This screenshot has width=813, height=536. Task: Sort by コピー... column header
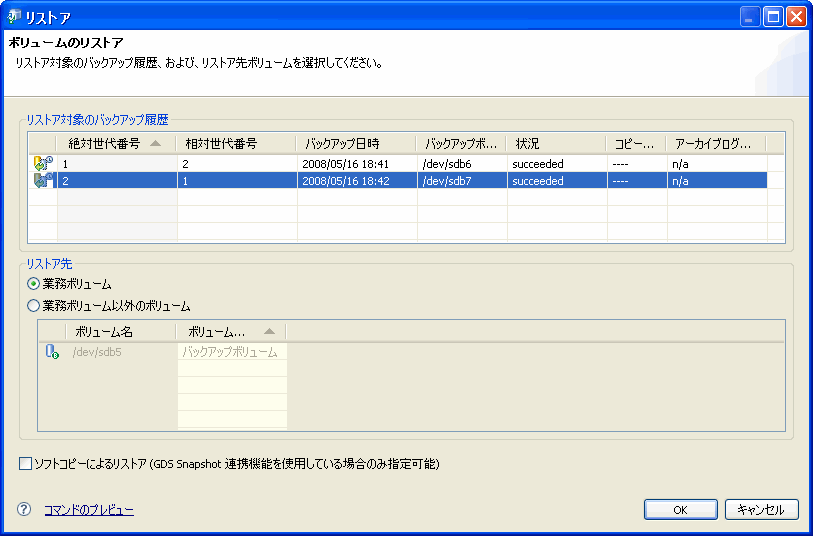pyautogui.click(x=636, y=144)
